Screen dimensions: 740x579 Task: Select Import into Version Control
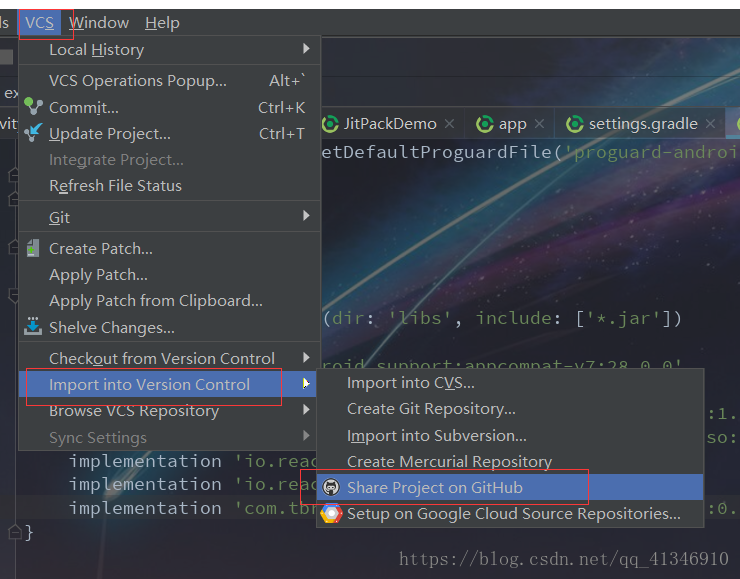click(x=169, y=385)
